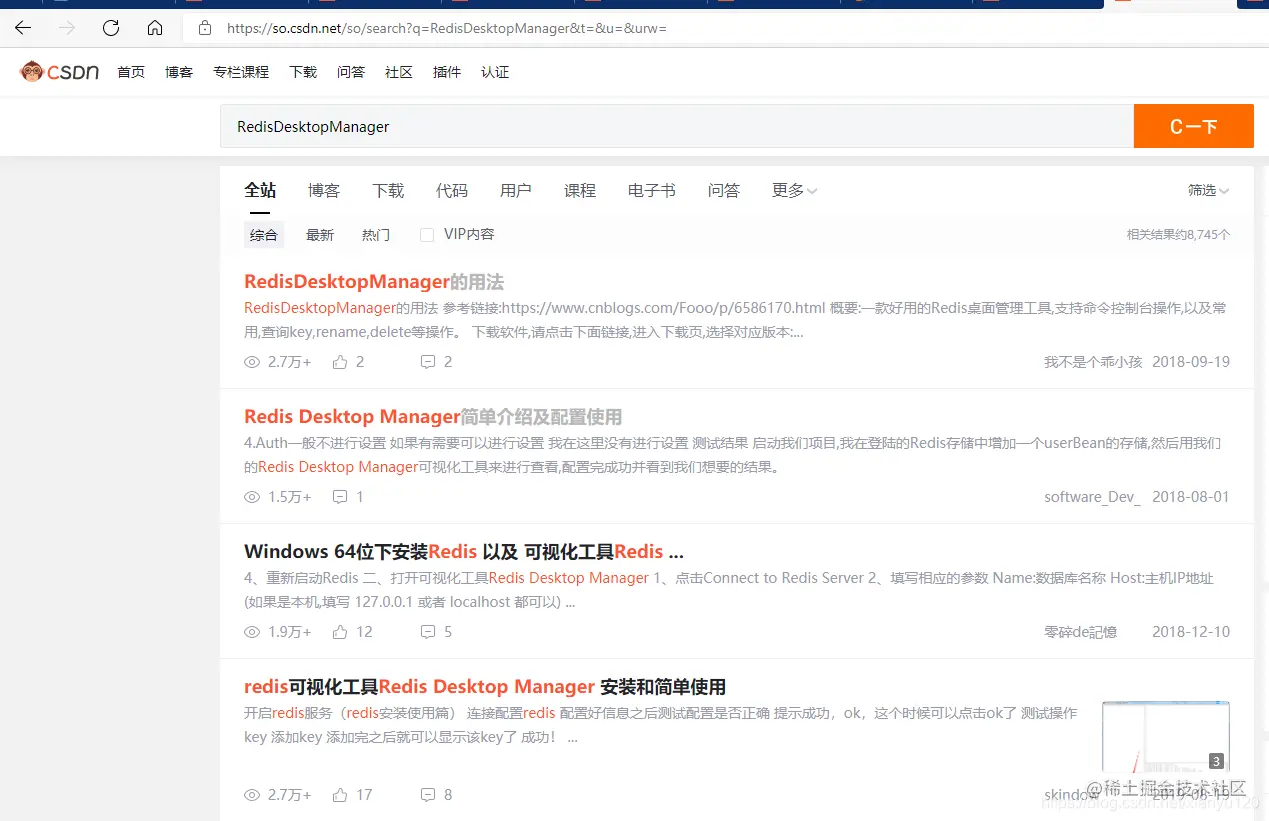The height and width of the screenshot is (821, 1269).
Task: Like the RedisDesktopManager的用法 result via its thumbs-up icon
Action: [340, 362]
